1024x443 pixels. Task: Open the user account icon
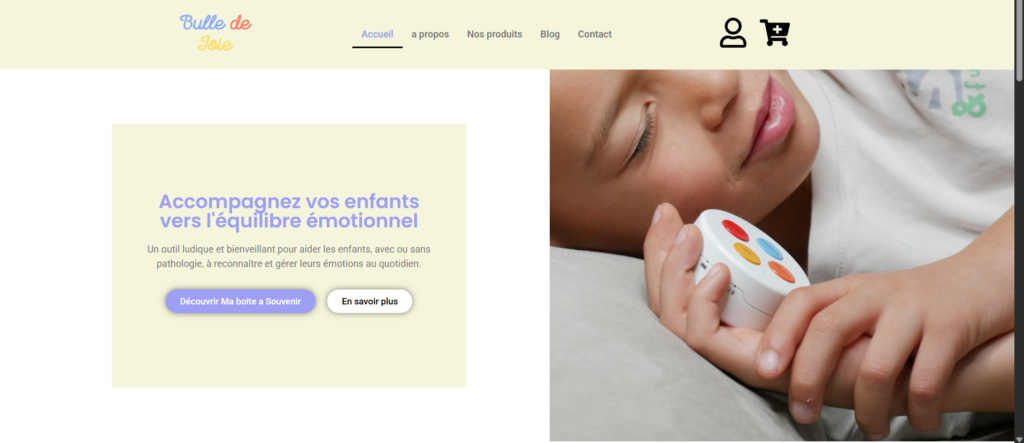[733, 33]
